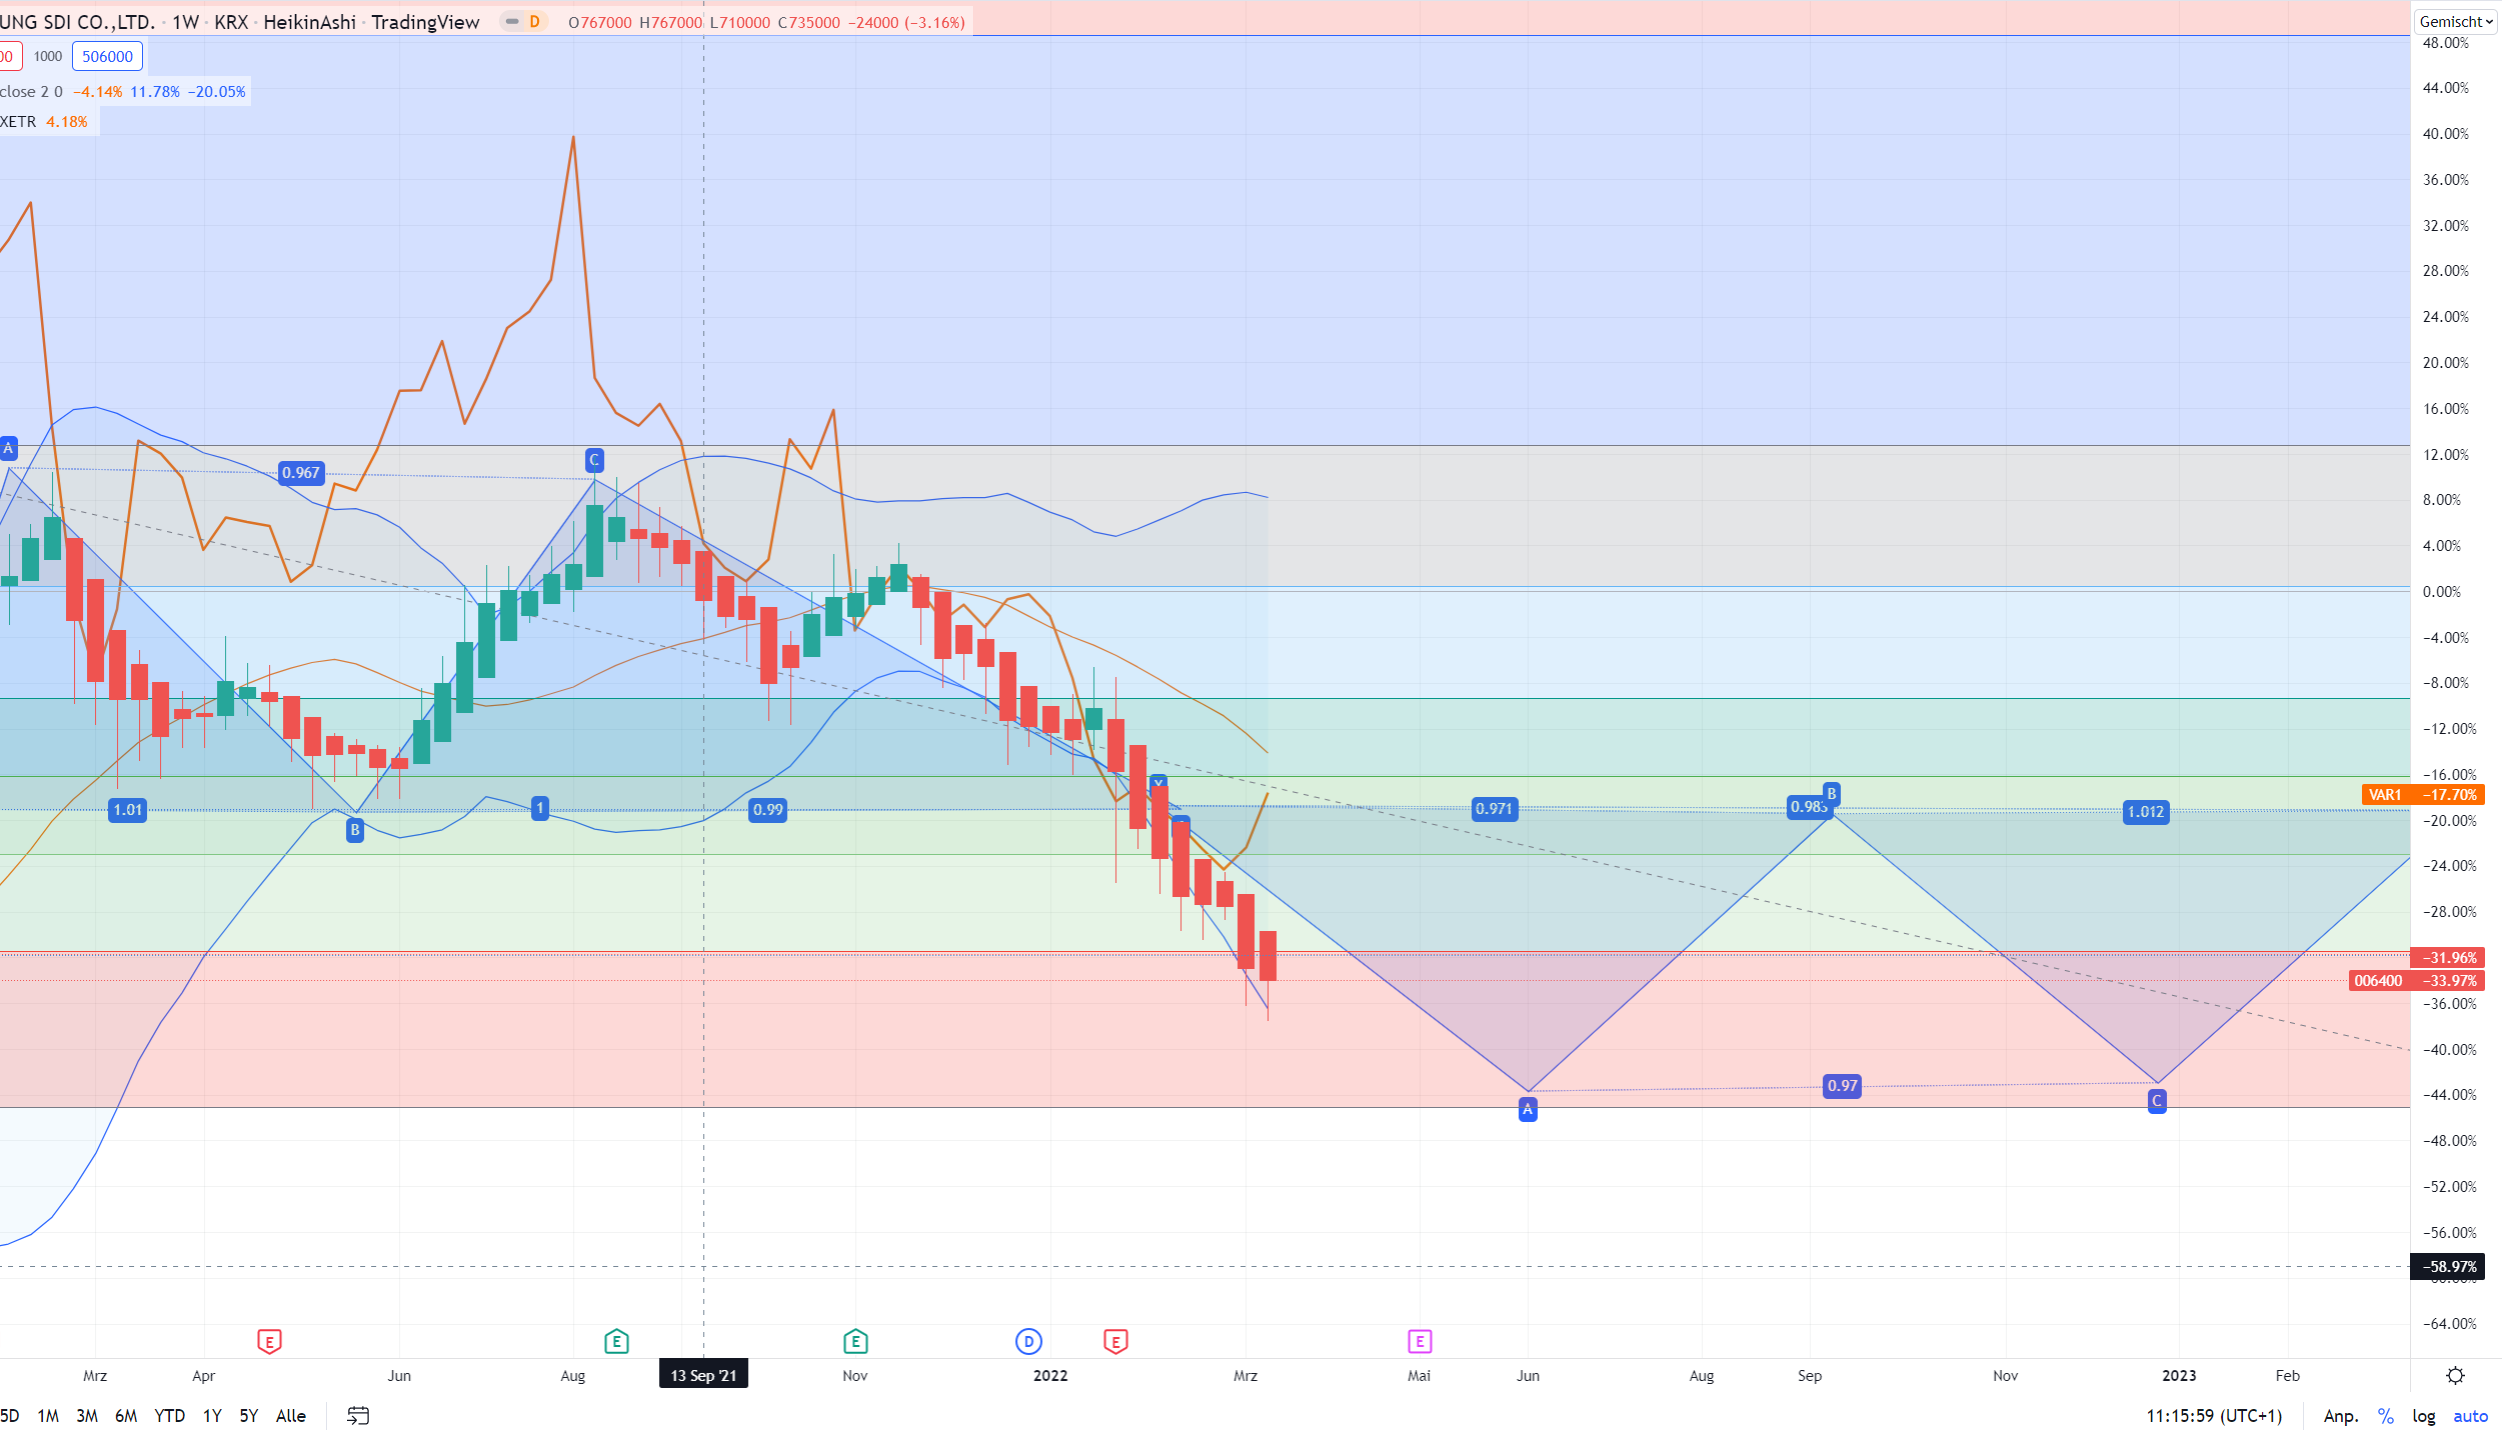
Task: Click the blue dividend D marker
Action: [x=1028, y=1341]
